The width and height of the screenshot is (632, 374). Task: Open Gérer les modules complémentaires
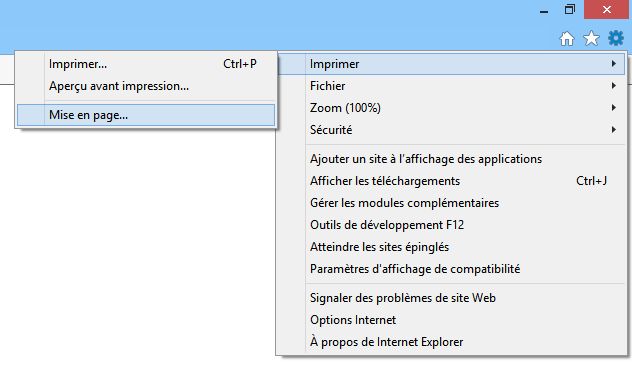451,203
